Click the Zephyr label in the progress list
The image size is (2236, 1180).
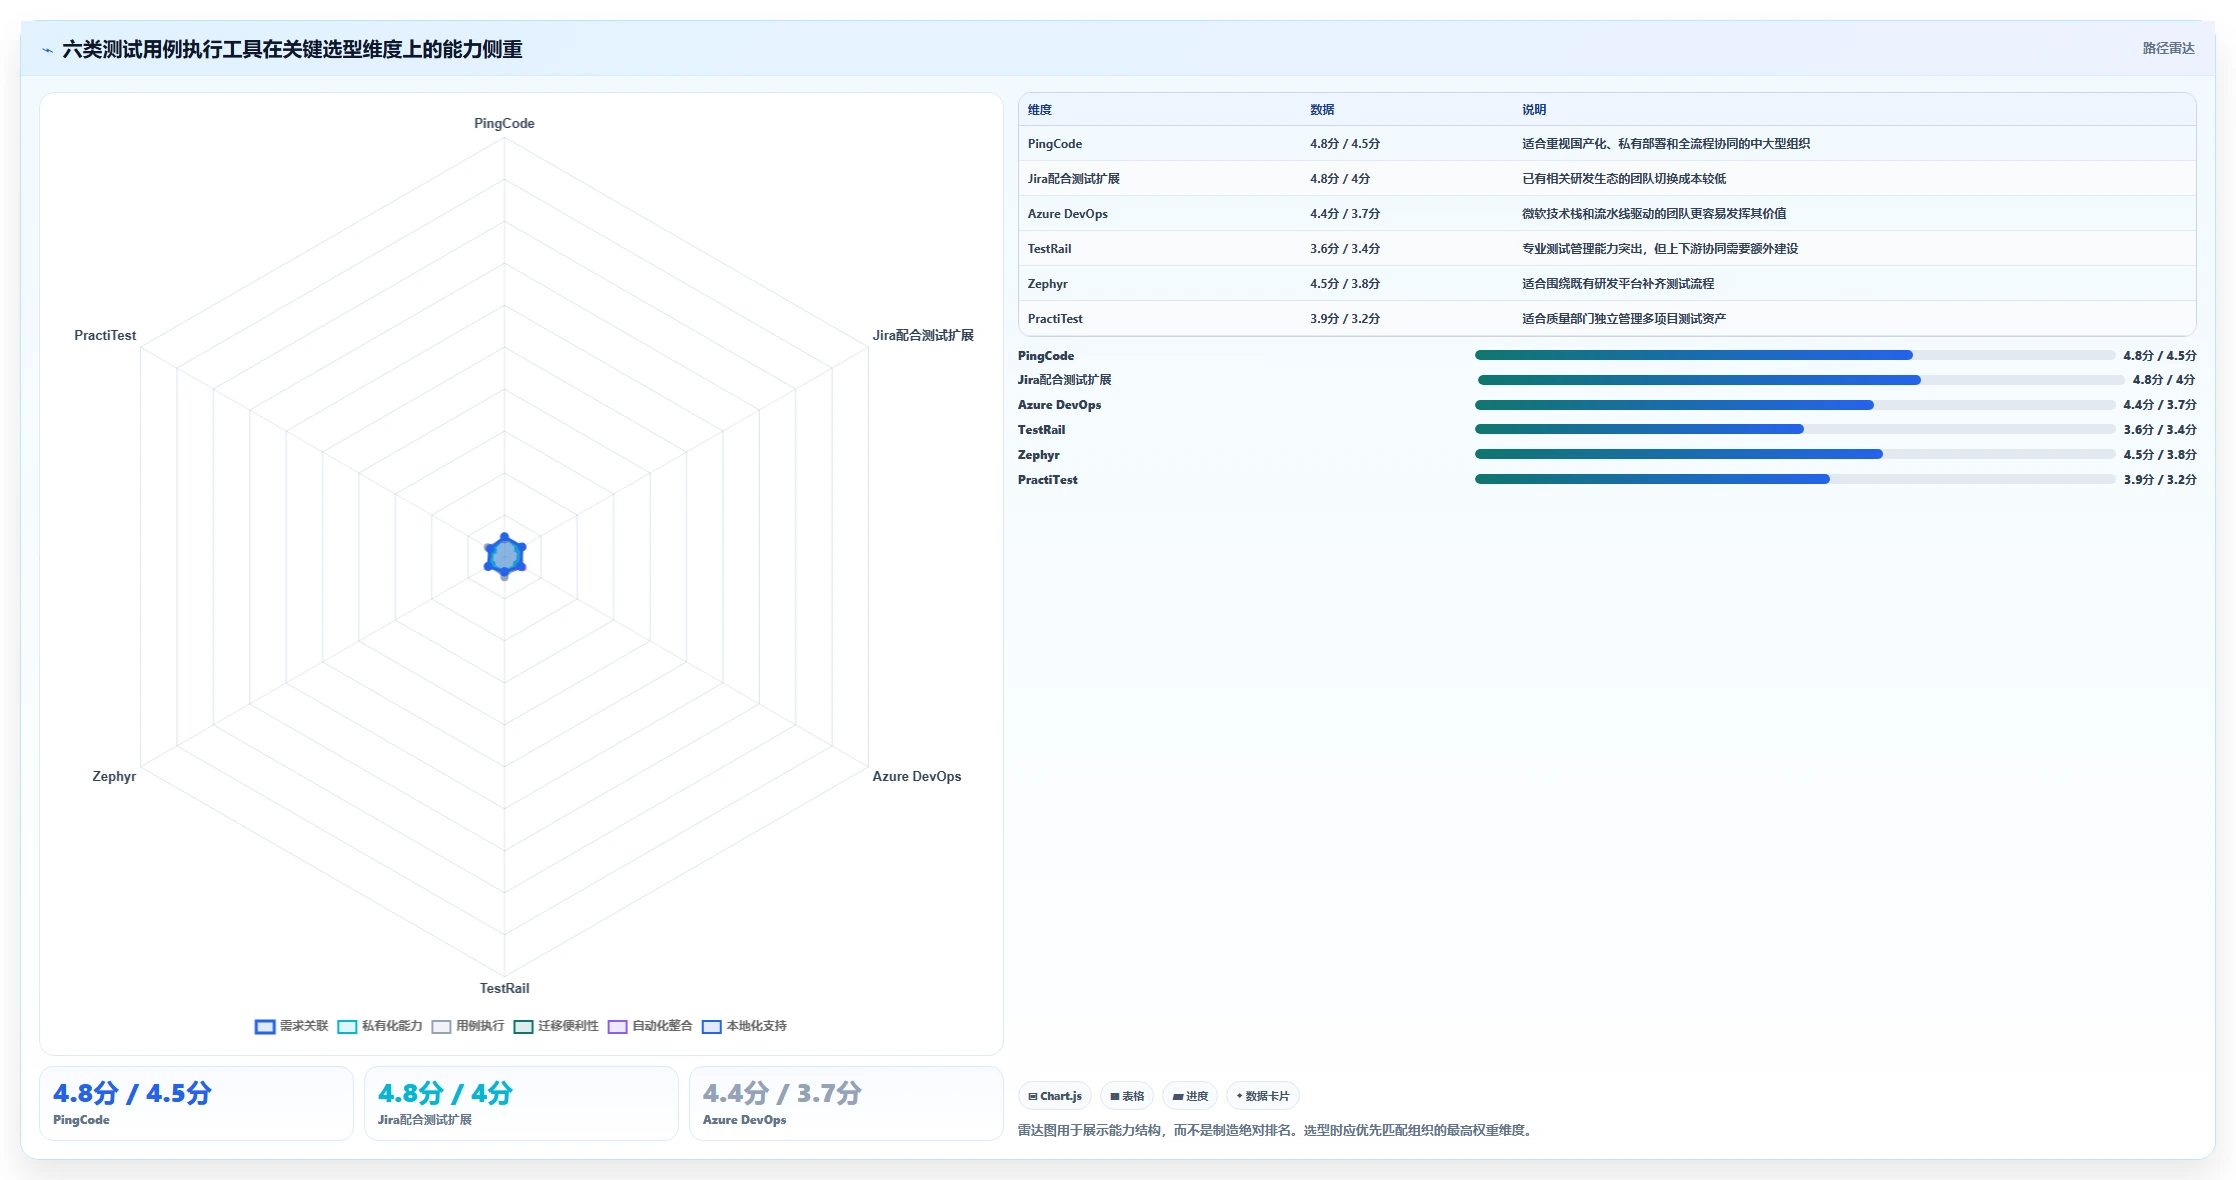click(x=1038, y=455)
